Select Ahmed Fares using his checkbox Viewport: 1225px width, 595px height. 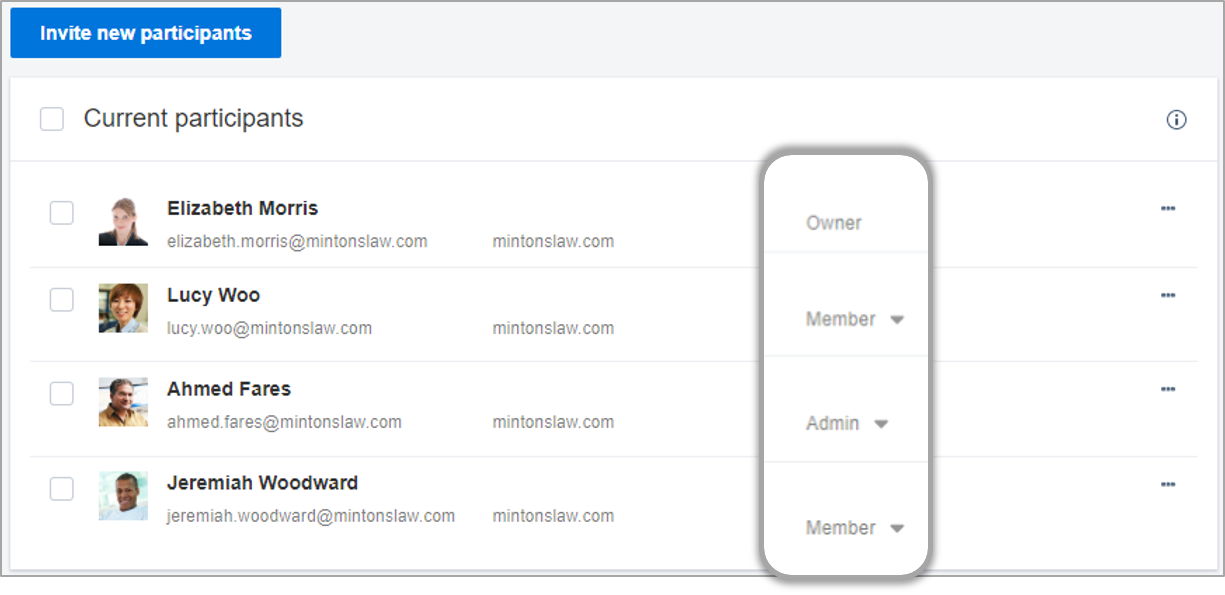coord(62,393)
